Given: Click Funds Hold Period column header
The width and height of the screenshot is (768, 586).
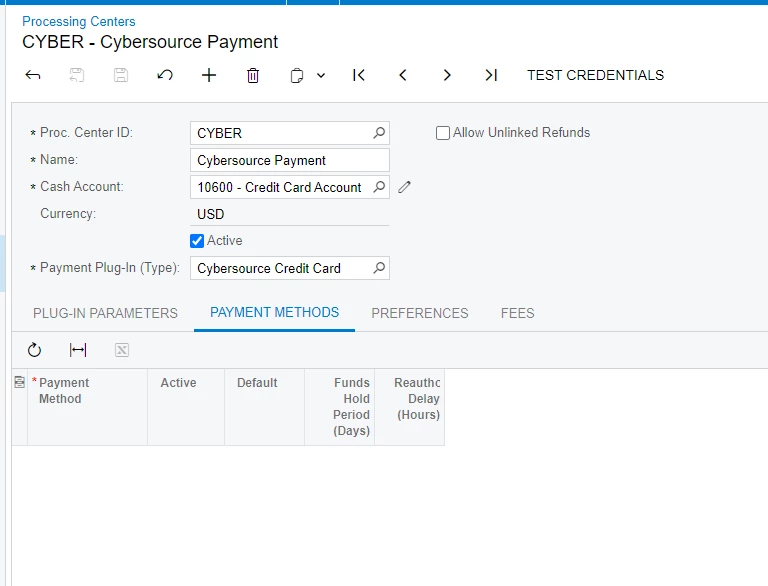Looking at the screenshot, I should coord(339,407).
